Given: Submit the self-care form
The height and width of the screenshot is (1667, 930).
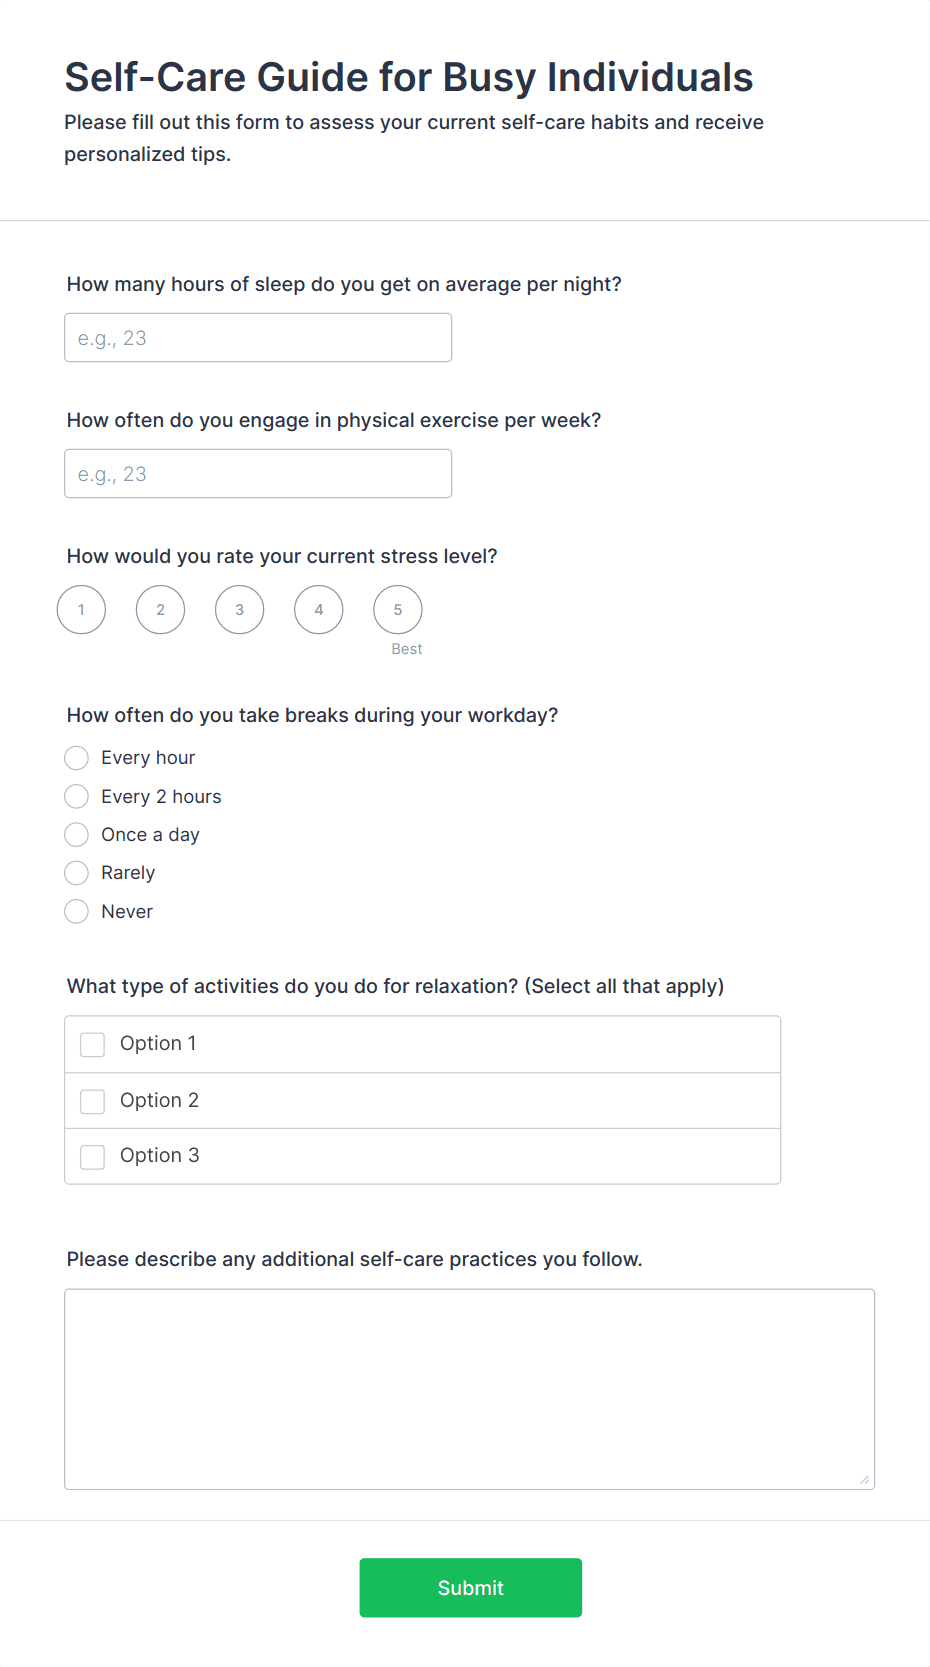Looking at the screenshot, I should point(471,1588).
